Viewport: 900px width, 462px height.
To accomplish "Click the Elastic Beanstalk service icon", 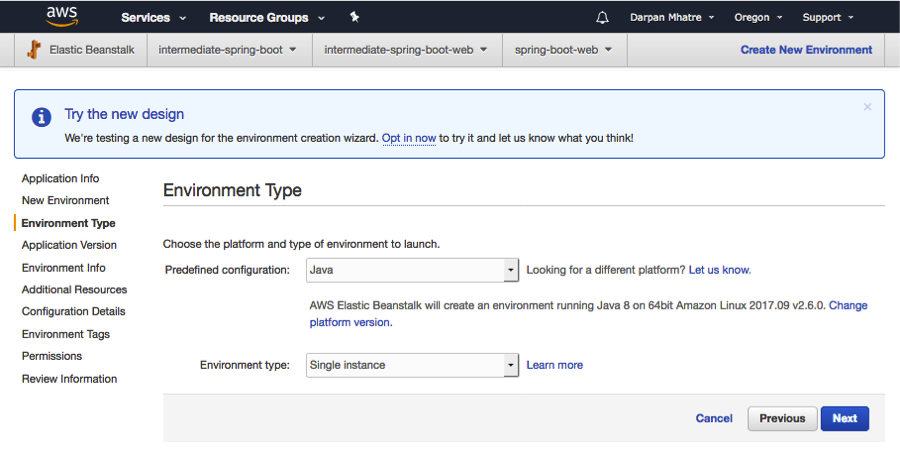I will 34,50.
